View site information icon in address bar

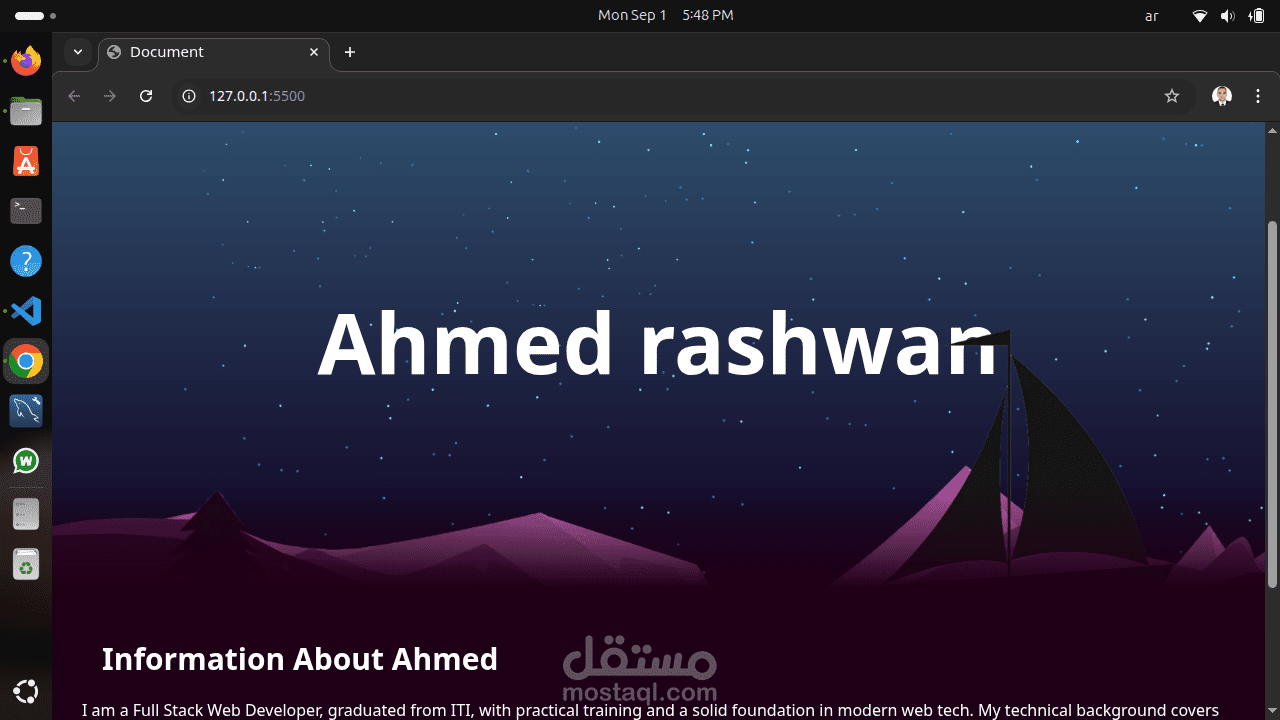pos(188,96)
